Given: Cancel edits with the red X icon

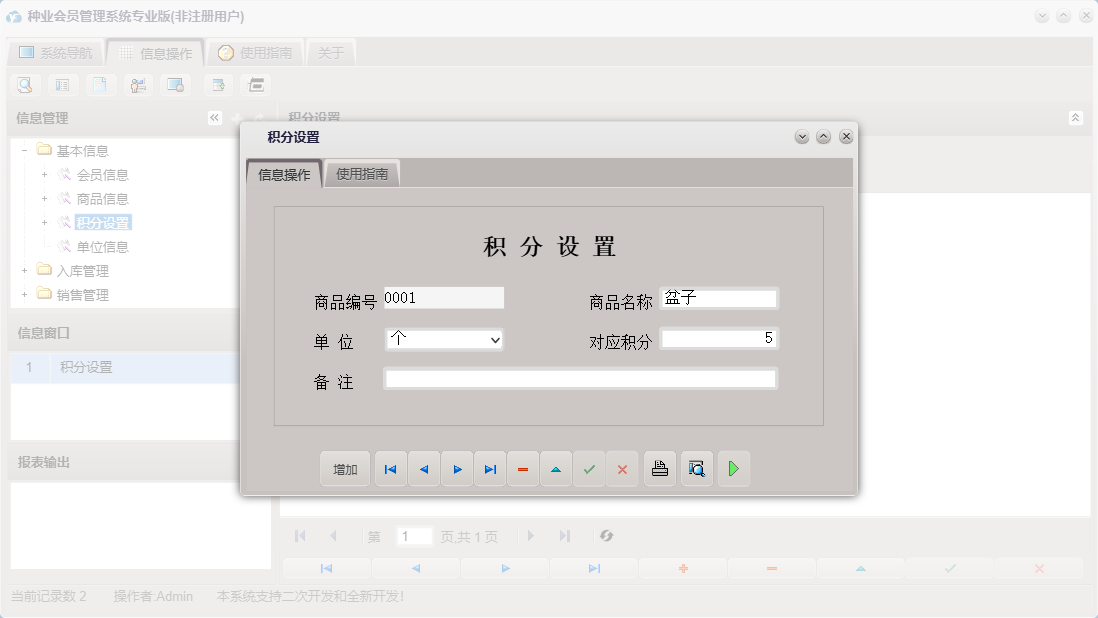Looking at the screenshot, I should [x=622, y=468].
